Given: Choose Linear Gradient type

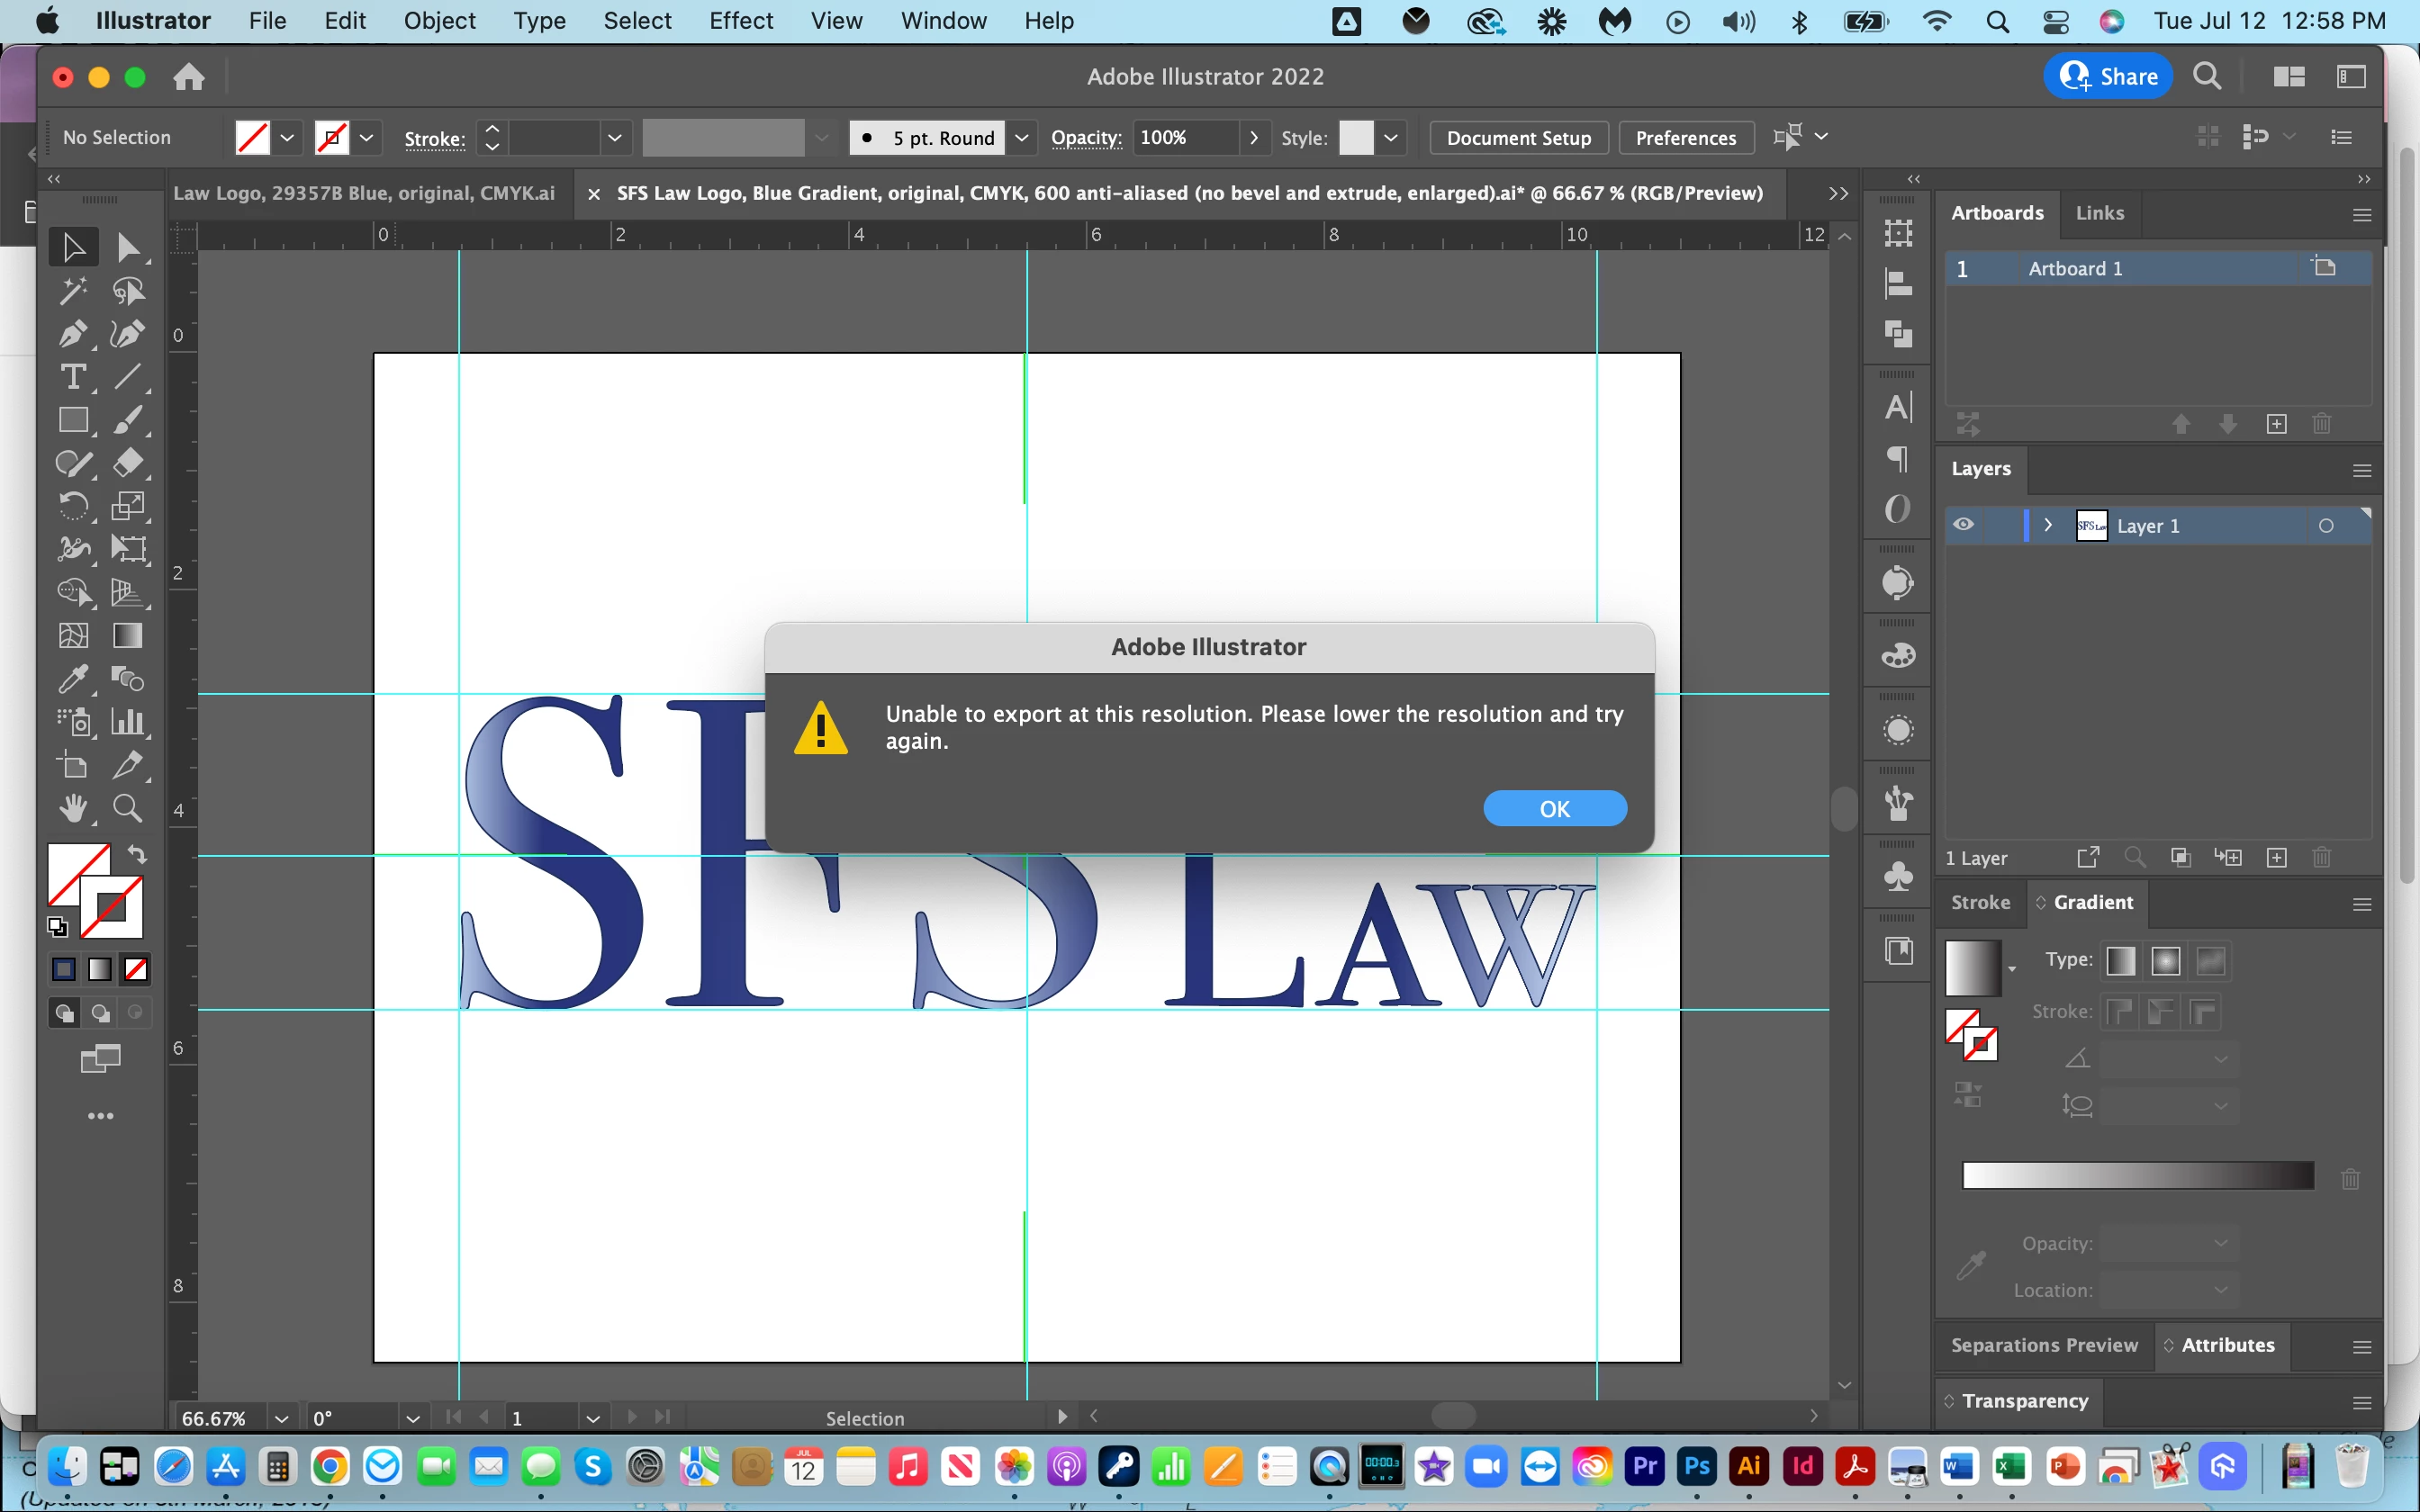Looking at the screenshot, I should 2120,961.
